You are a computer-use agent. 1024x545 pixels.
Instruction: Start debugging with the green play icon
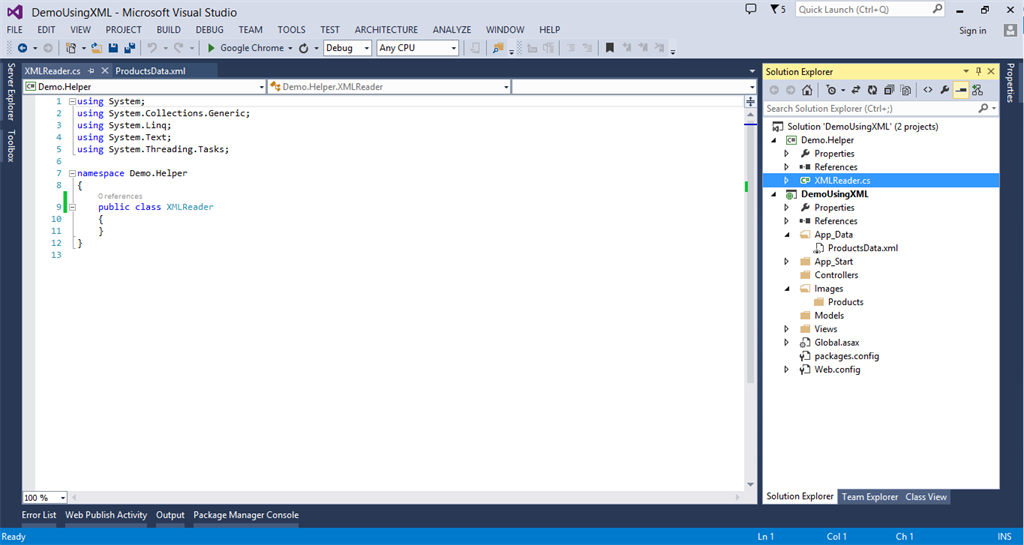coord(211,48)
